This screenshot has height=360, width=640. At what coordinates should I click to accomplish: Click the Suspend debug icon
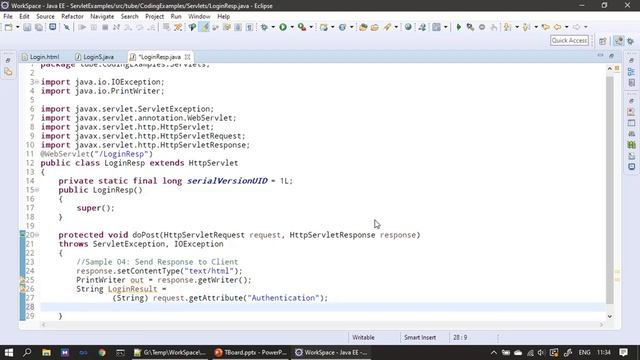point(93,27)
